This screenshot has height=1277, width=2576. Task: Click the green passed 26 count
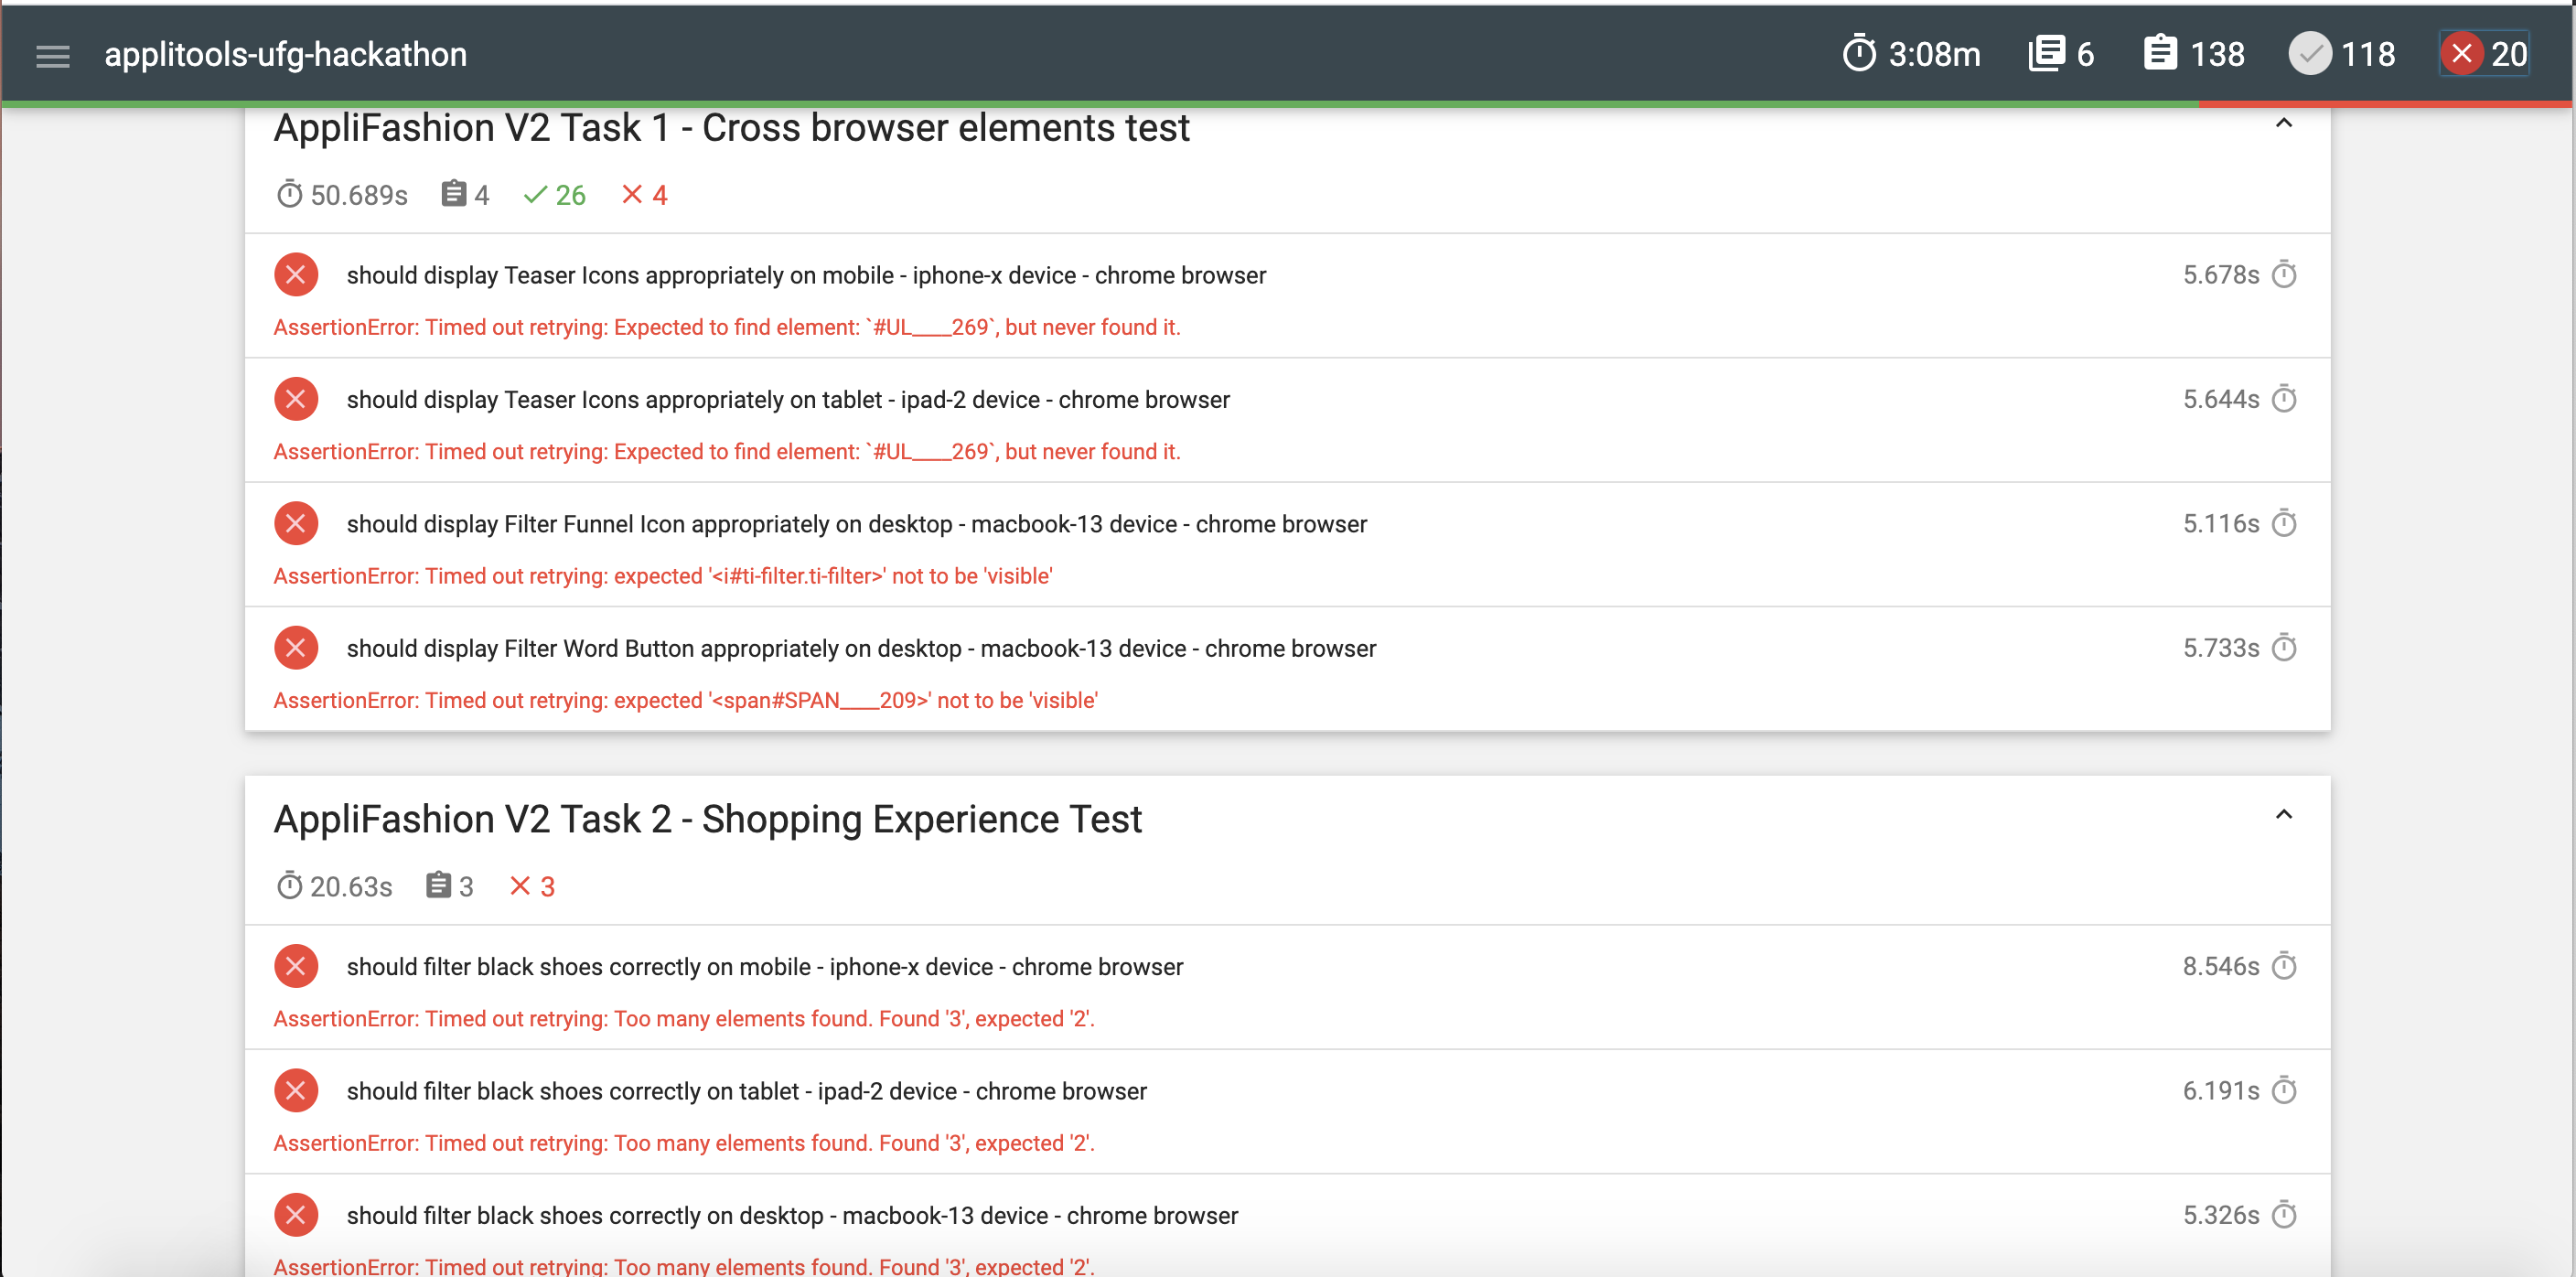[555, 195]
